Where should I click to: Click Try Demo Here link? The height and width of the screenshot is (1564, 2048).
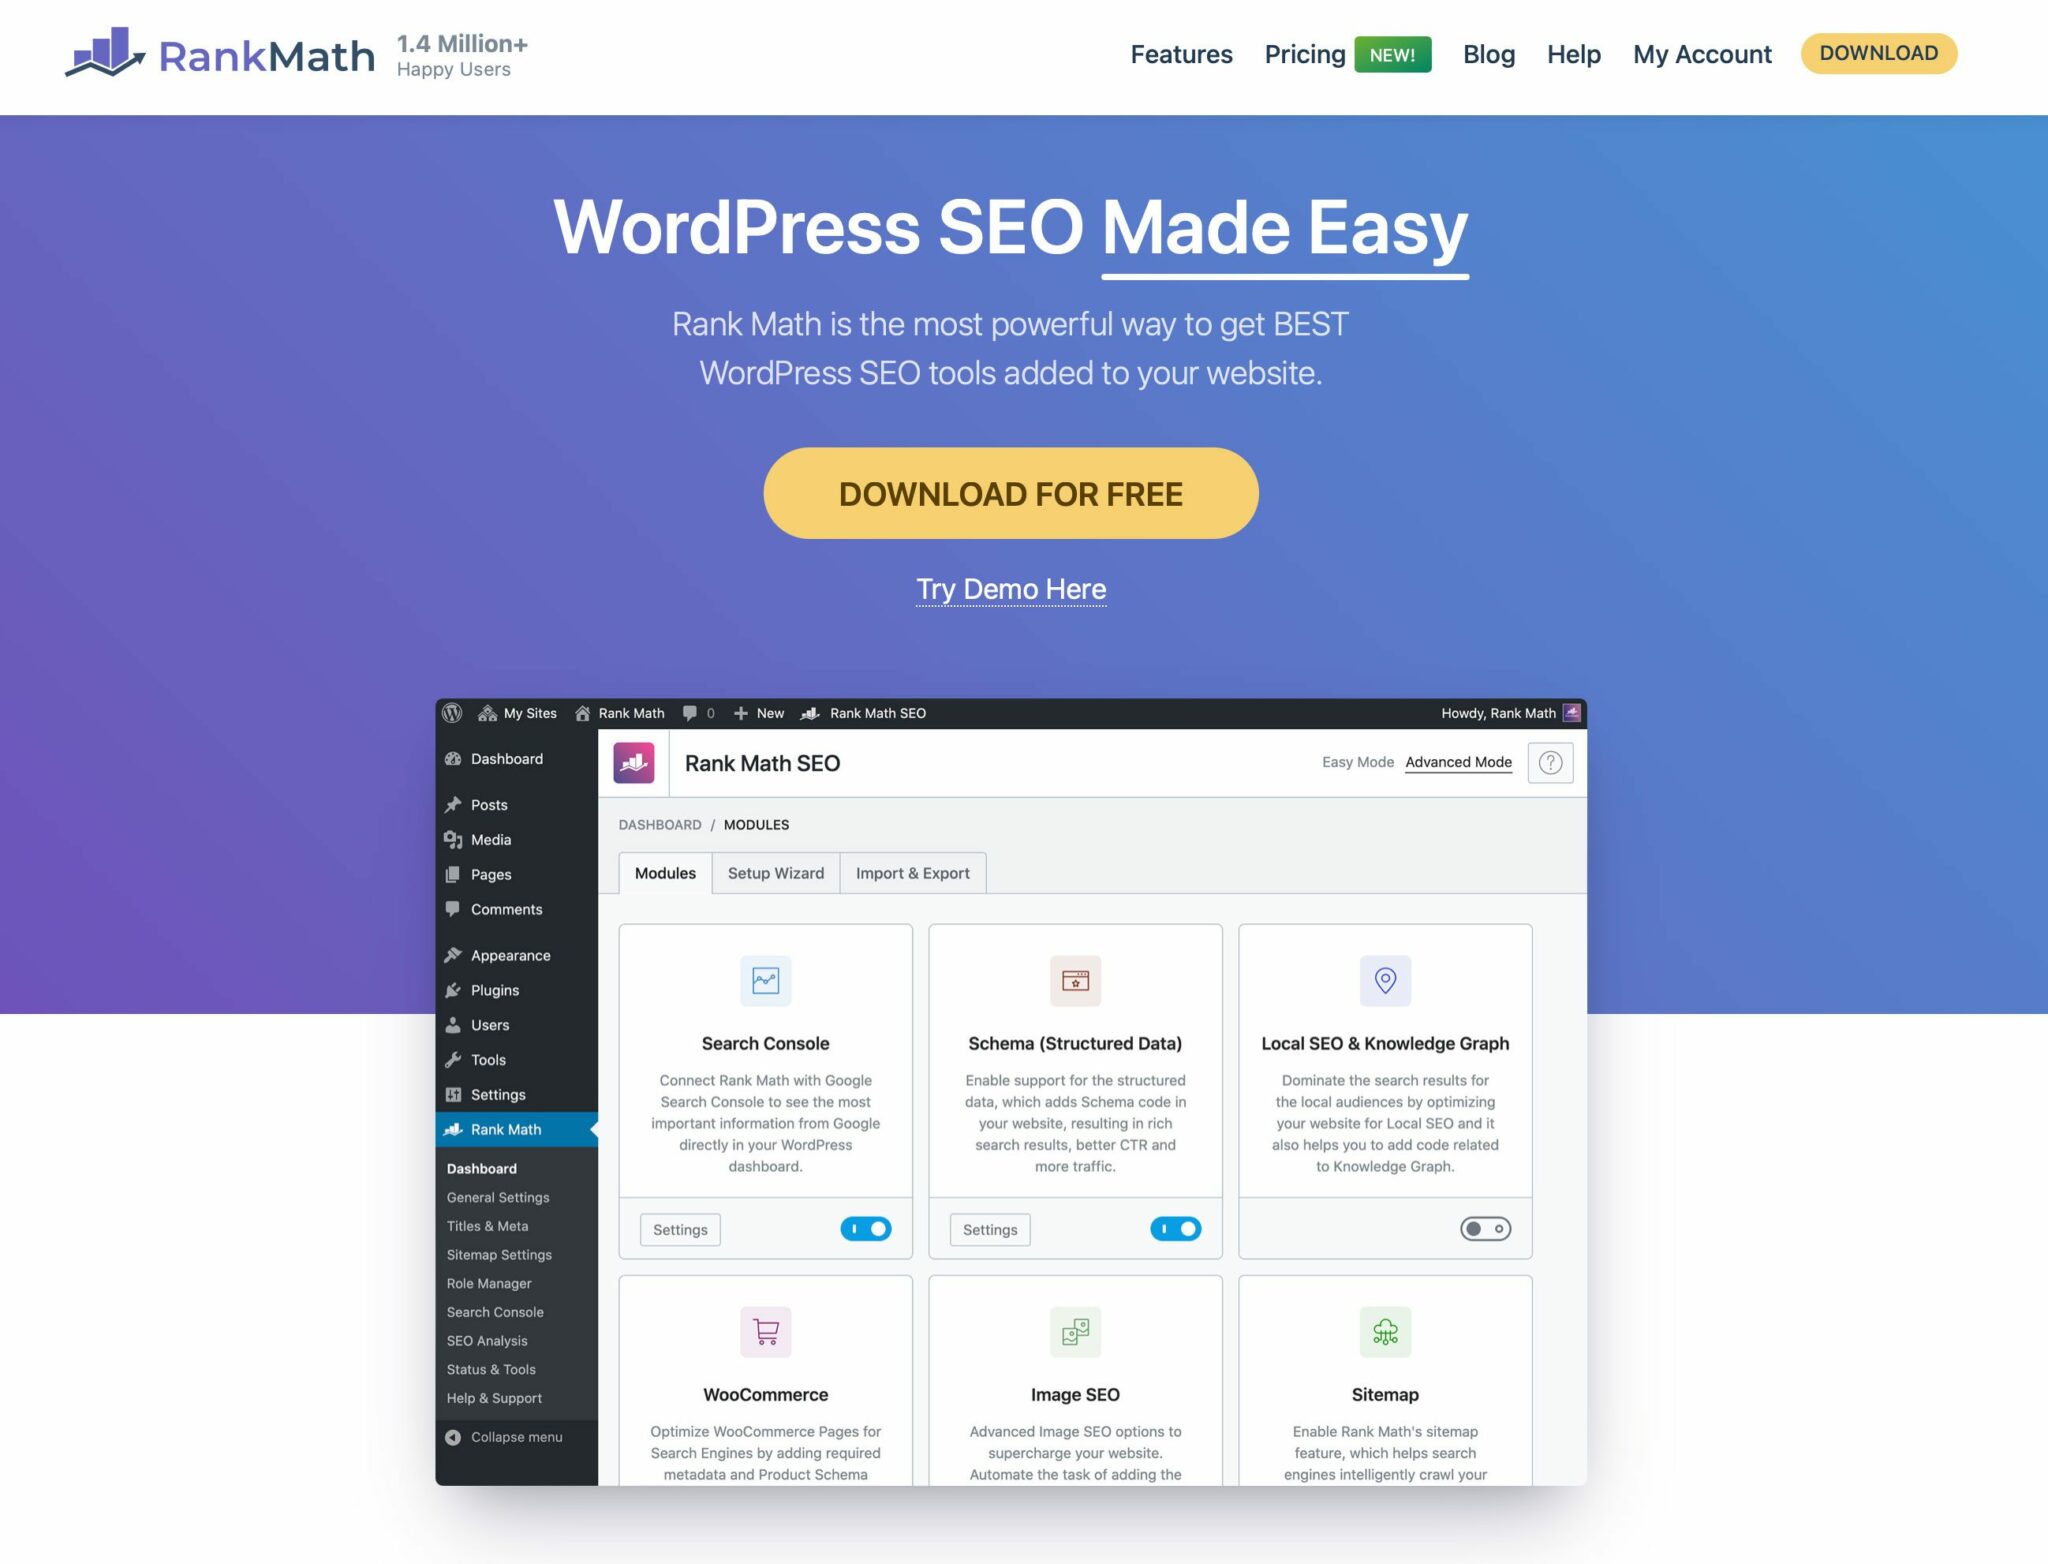1010,588
